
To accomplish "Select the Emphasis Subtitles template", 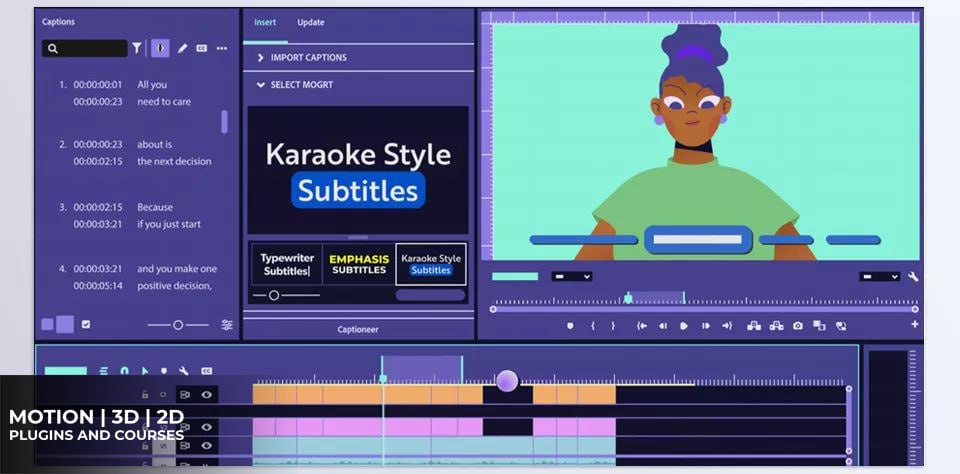I will point(358,264).
